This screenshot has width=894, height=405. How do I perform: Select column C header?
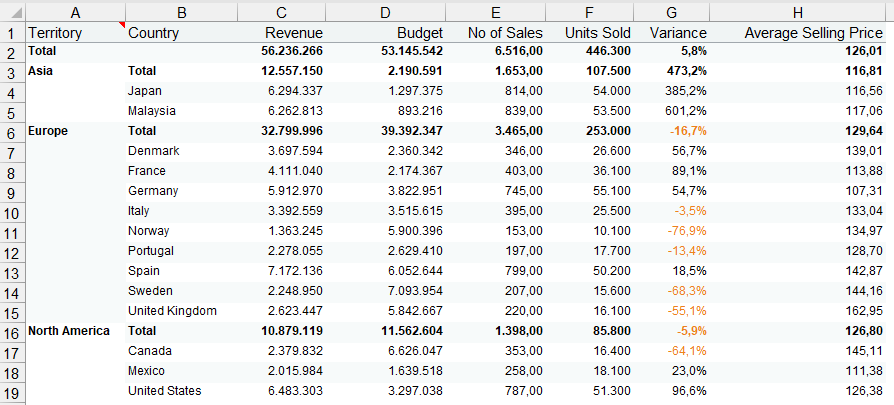282,13
